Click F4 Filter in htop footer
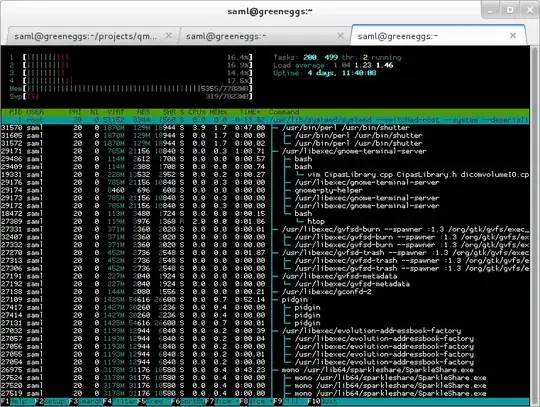 (120, 401)
